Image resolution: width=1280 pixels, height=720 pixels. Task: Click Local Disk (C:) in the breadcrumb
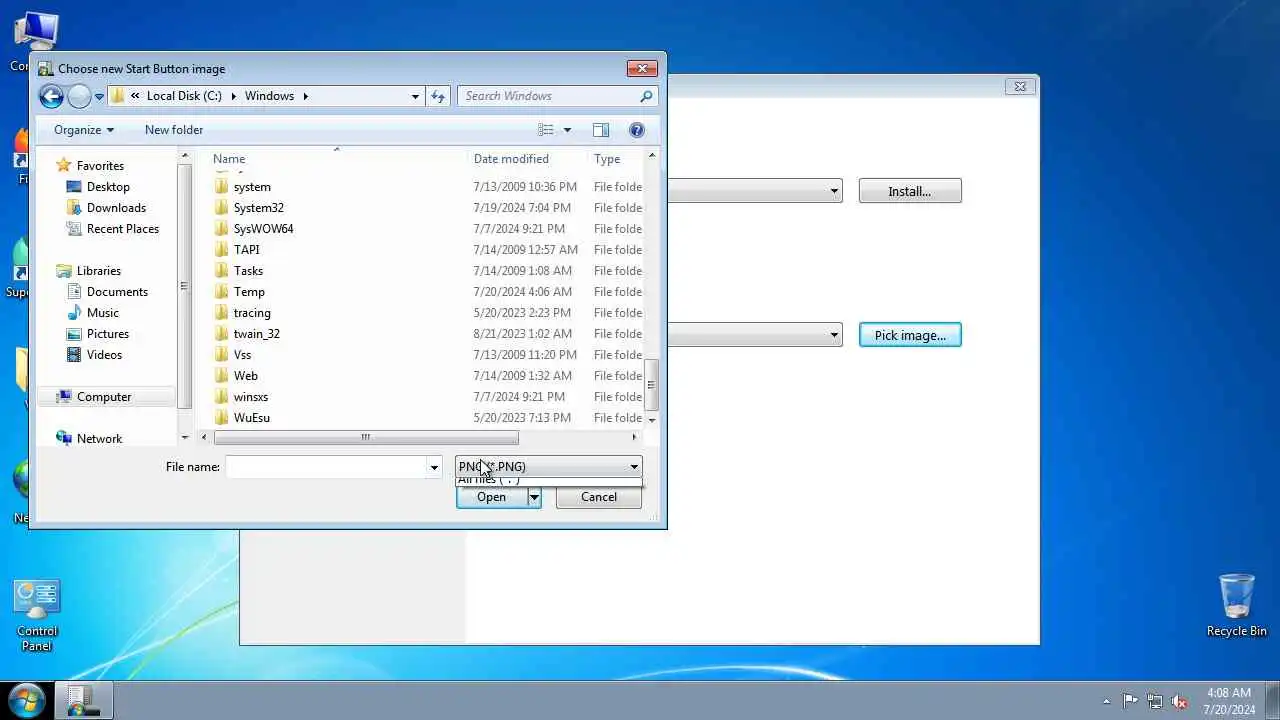pos(184,96)
